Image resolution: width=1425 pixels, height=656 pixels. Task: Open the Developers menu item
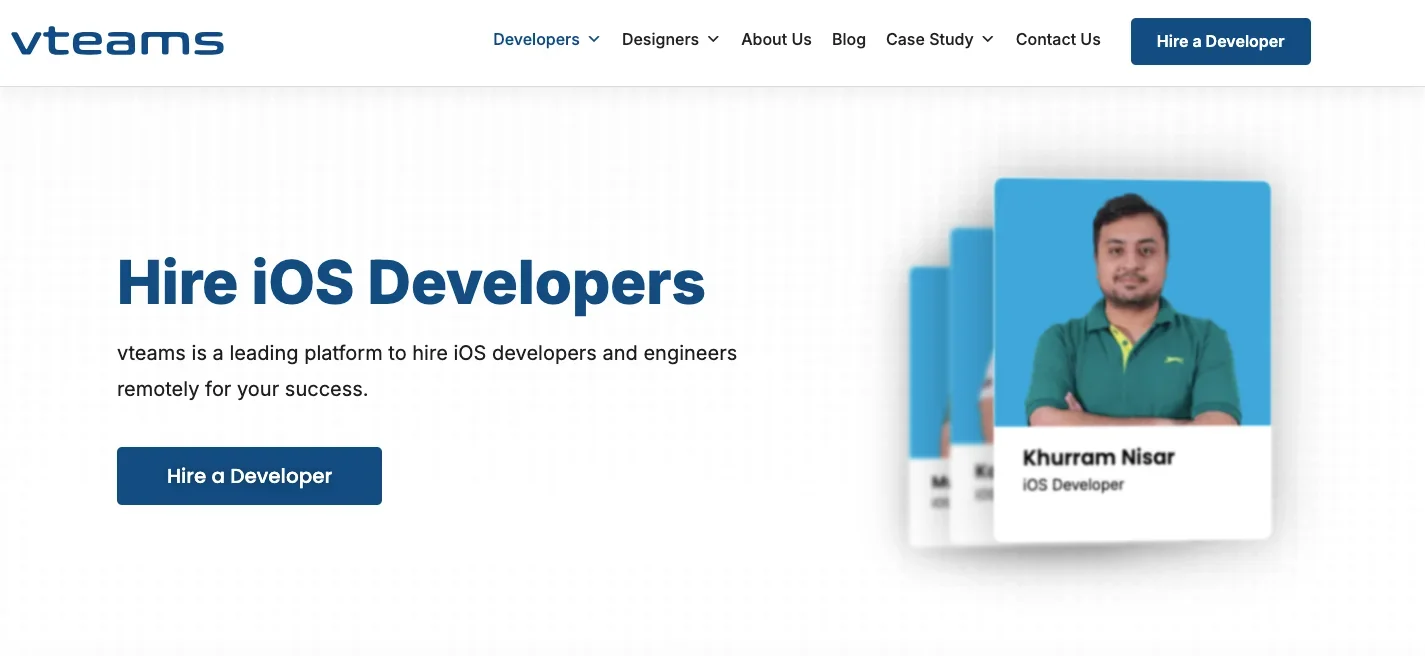pyautogui.click(x=536, y=40)
